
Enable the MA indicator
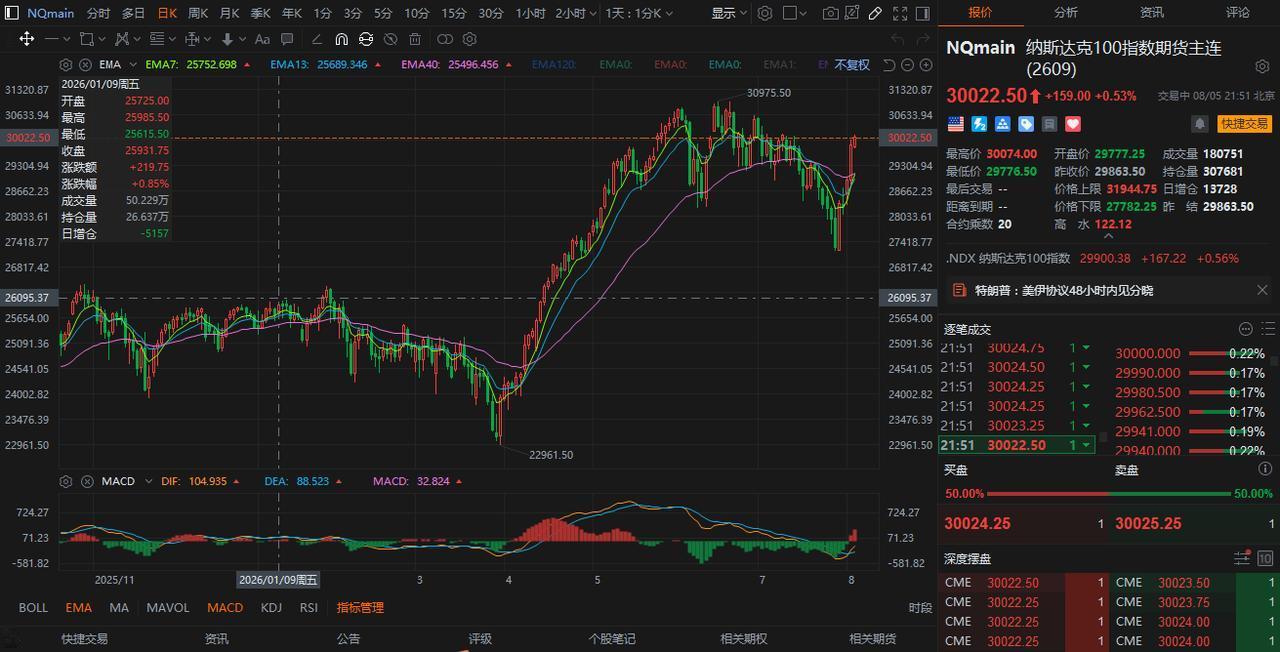(119, 607)
